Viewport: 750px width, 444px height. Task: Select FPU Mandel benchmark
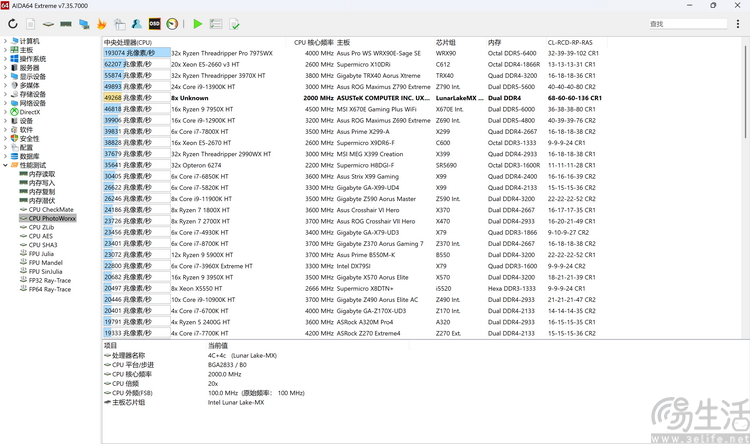45,262
